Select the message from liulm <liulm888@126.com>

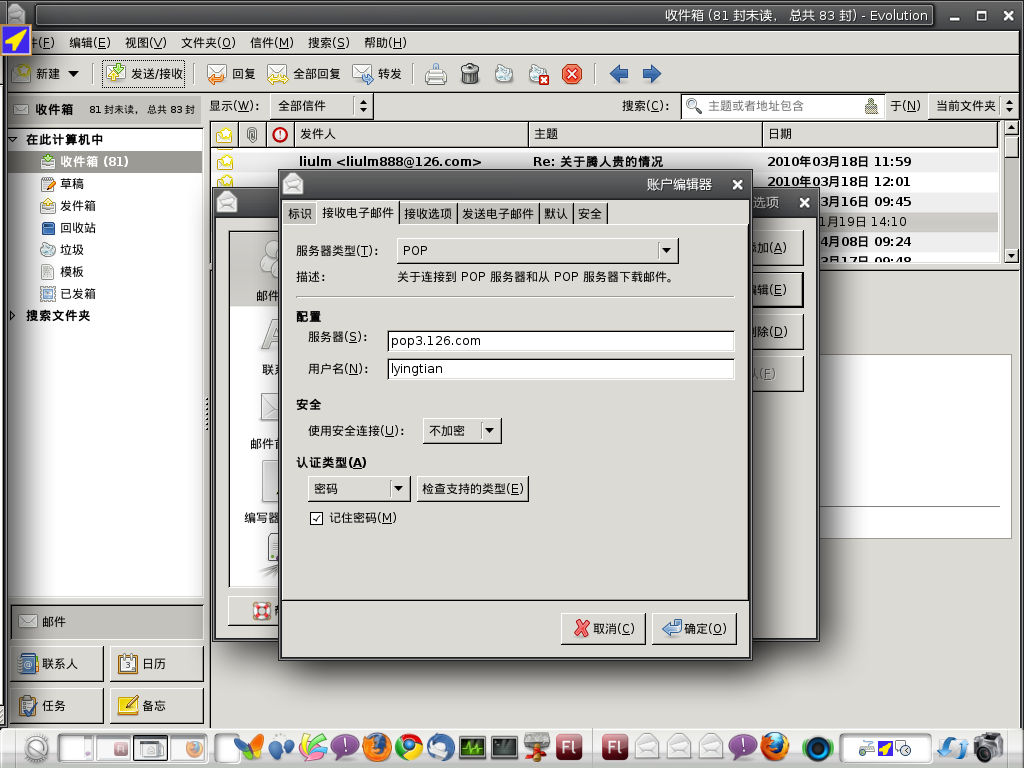coord(604,161)
